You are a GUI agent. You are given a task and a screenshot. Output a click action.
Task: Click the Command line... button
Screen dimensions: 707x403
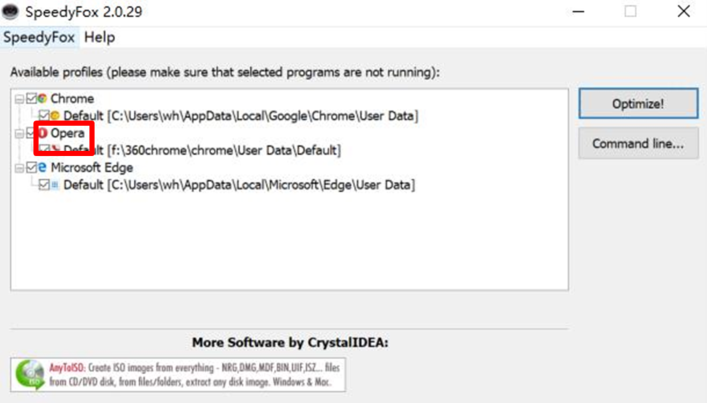[637, 144]
